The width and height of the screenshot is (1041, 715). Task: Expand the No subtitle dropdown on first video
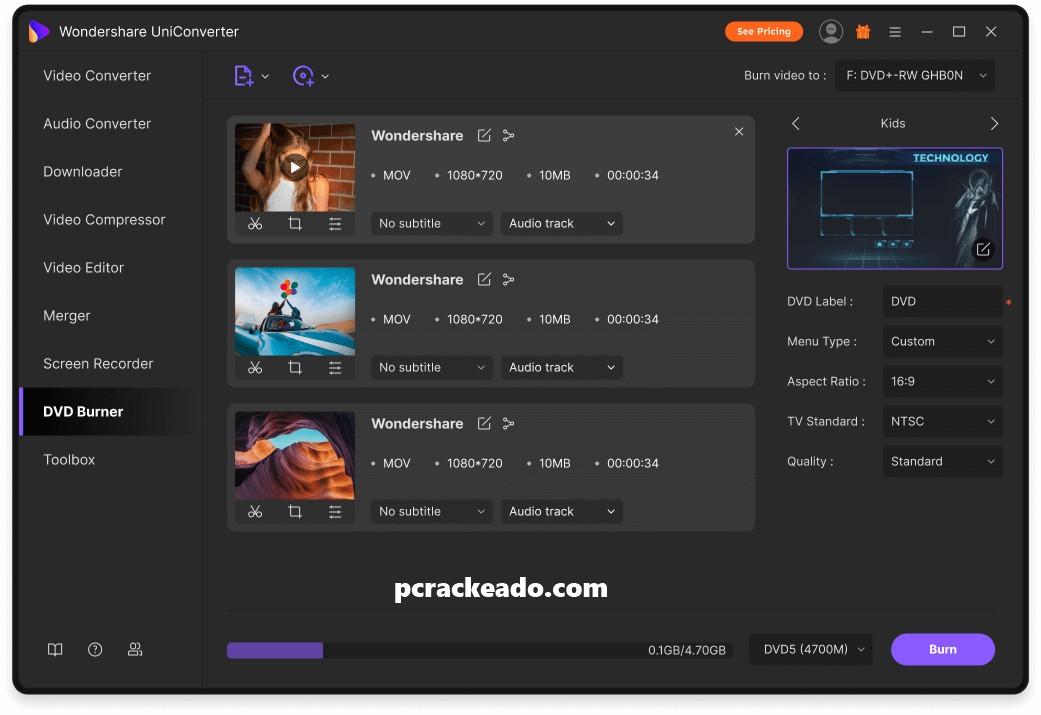coord(432,224)
